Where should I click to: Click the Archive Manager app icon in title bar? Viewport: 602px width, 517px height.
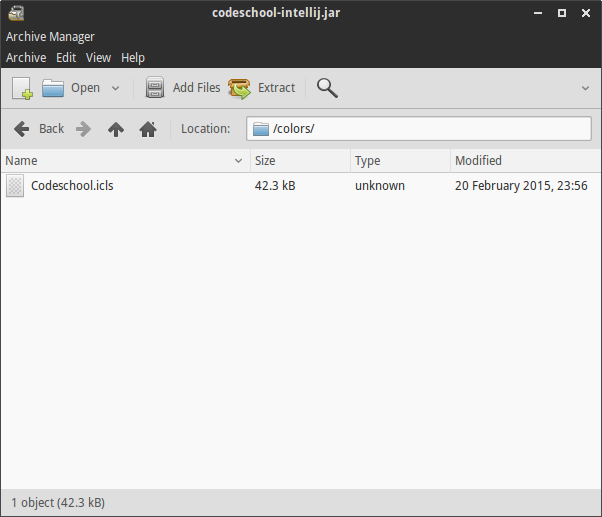(16, 13)
